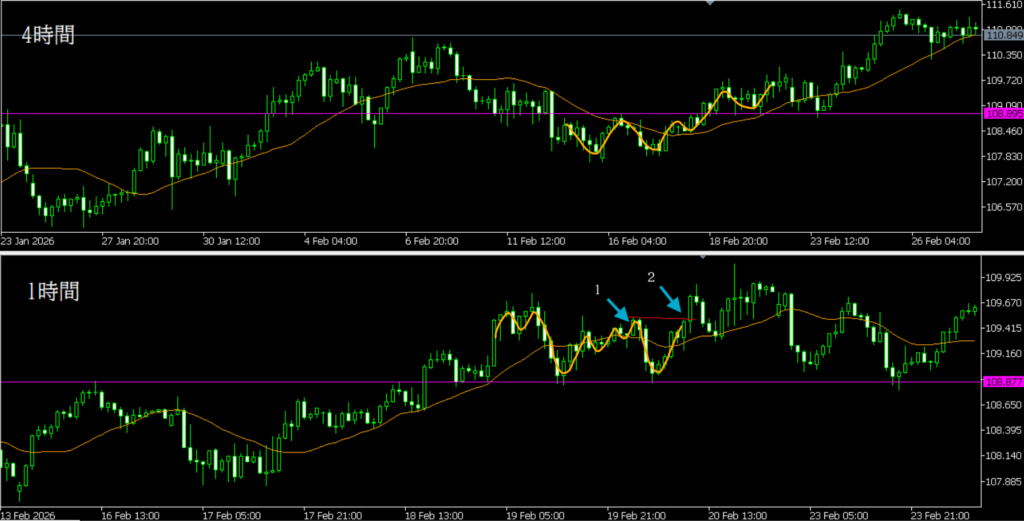
Task: Click the gray 110.849 current price tag
Action: tap(1003, 36)
